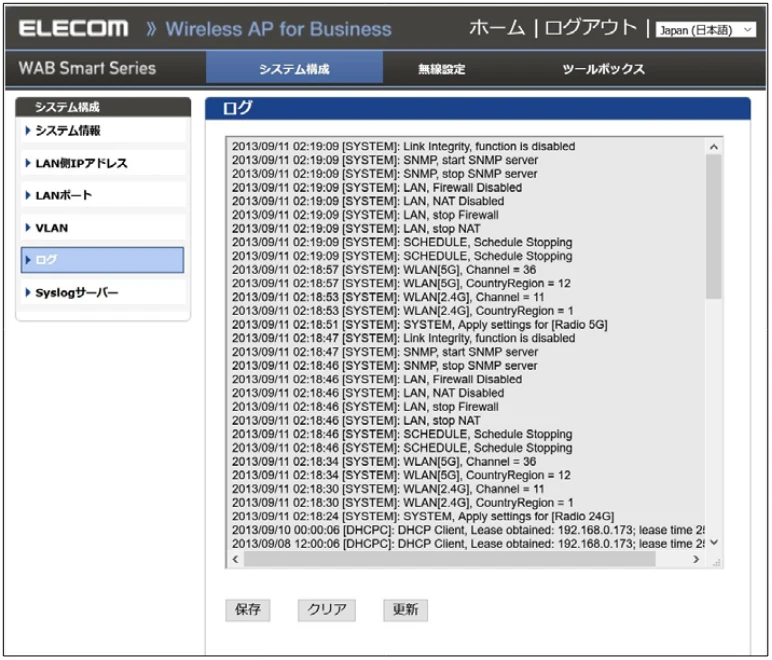Viewport: 772px width, 660px height.
Task: Click log line 02:18:57 'WLAN[5G], Channel = 36'
Action: (384, 270)
